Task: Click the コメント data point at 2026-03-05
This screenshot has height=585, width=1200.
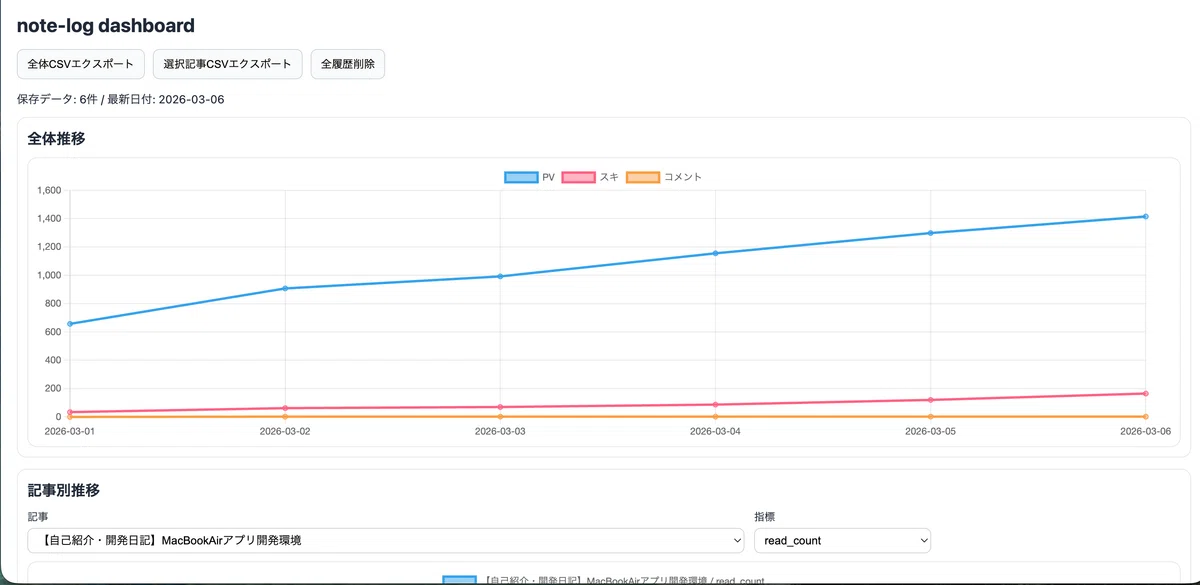Action: [930, 416]
